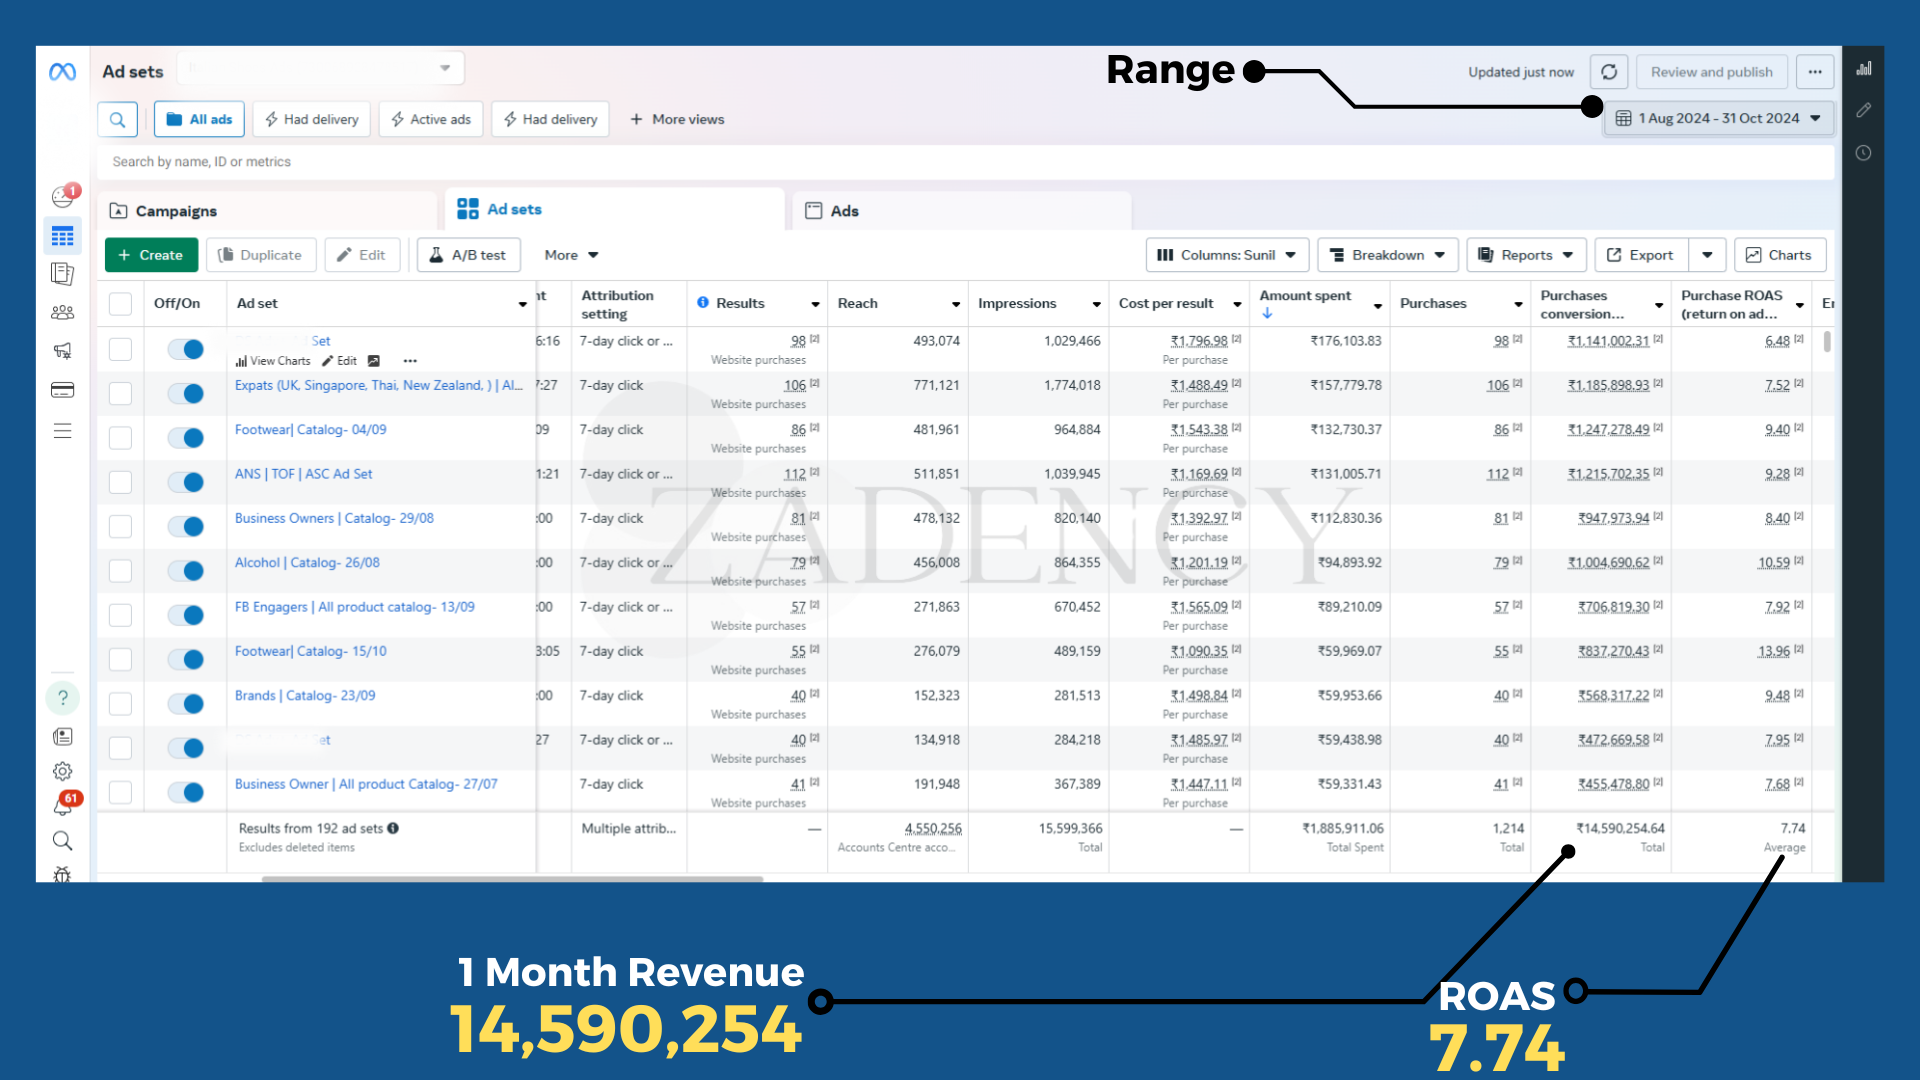Expand the Columns: Sunil dropdown
The height and width of the screenshot is (1080, 1920).
point(1226,255)
